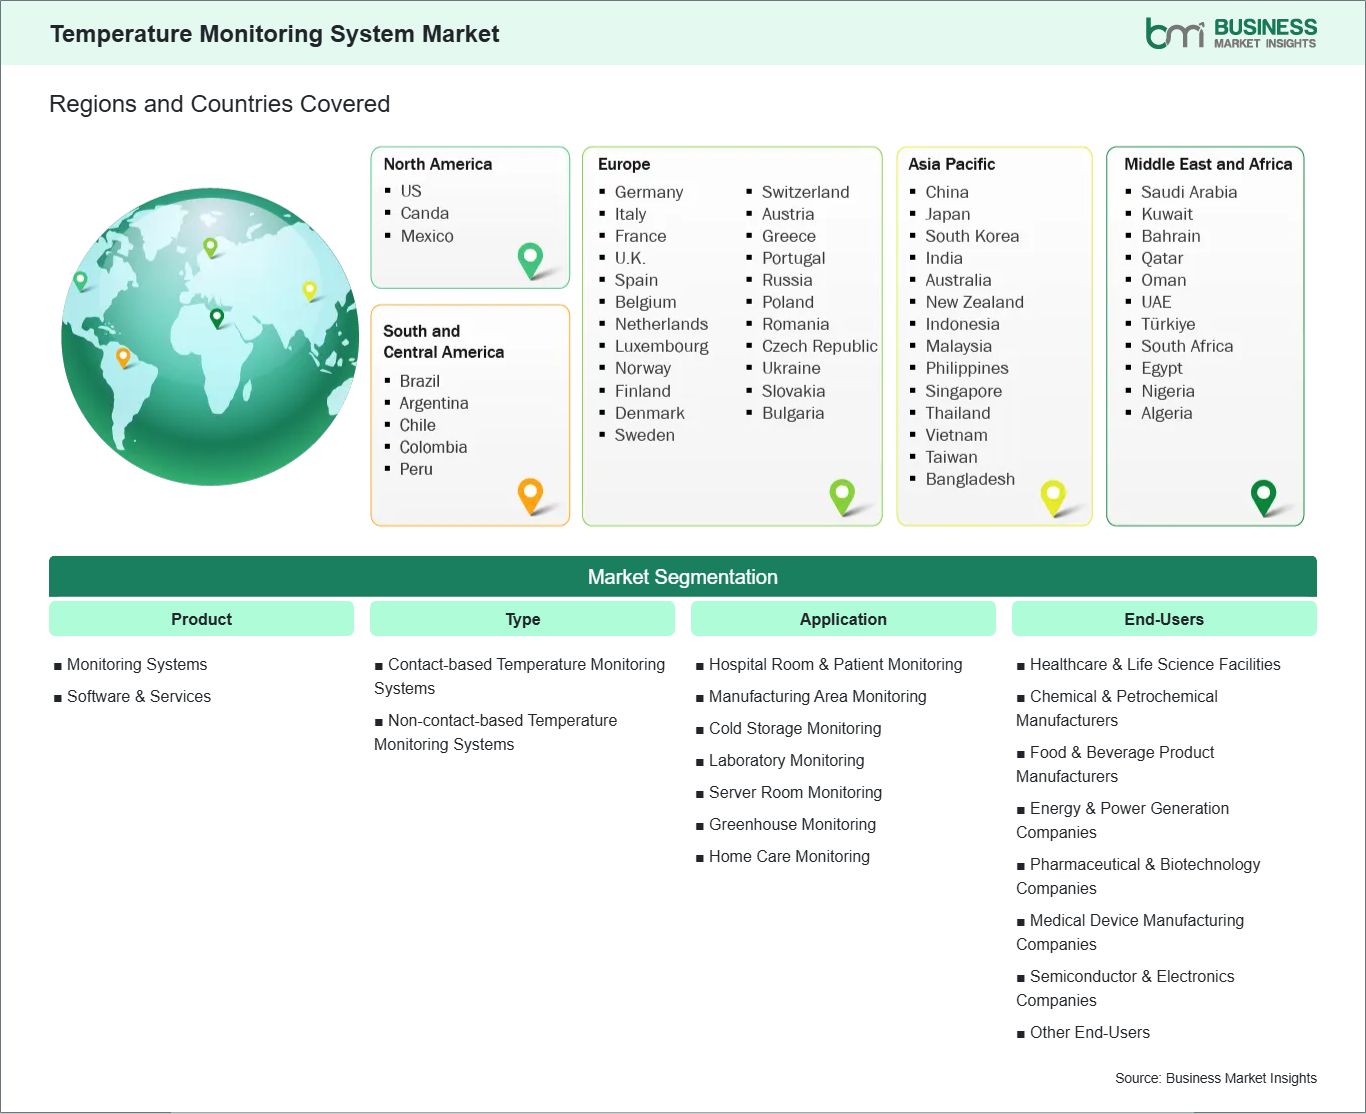
Task: Click the light green map pin in Europe box
Action: coord(842,496)
